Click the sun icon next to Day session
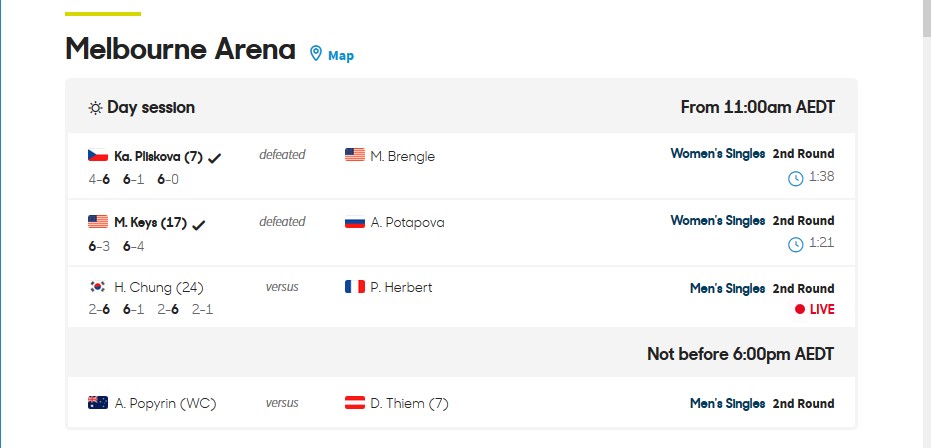The width and height of the screenshot is (931, 448). coord(95,108)
